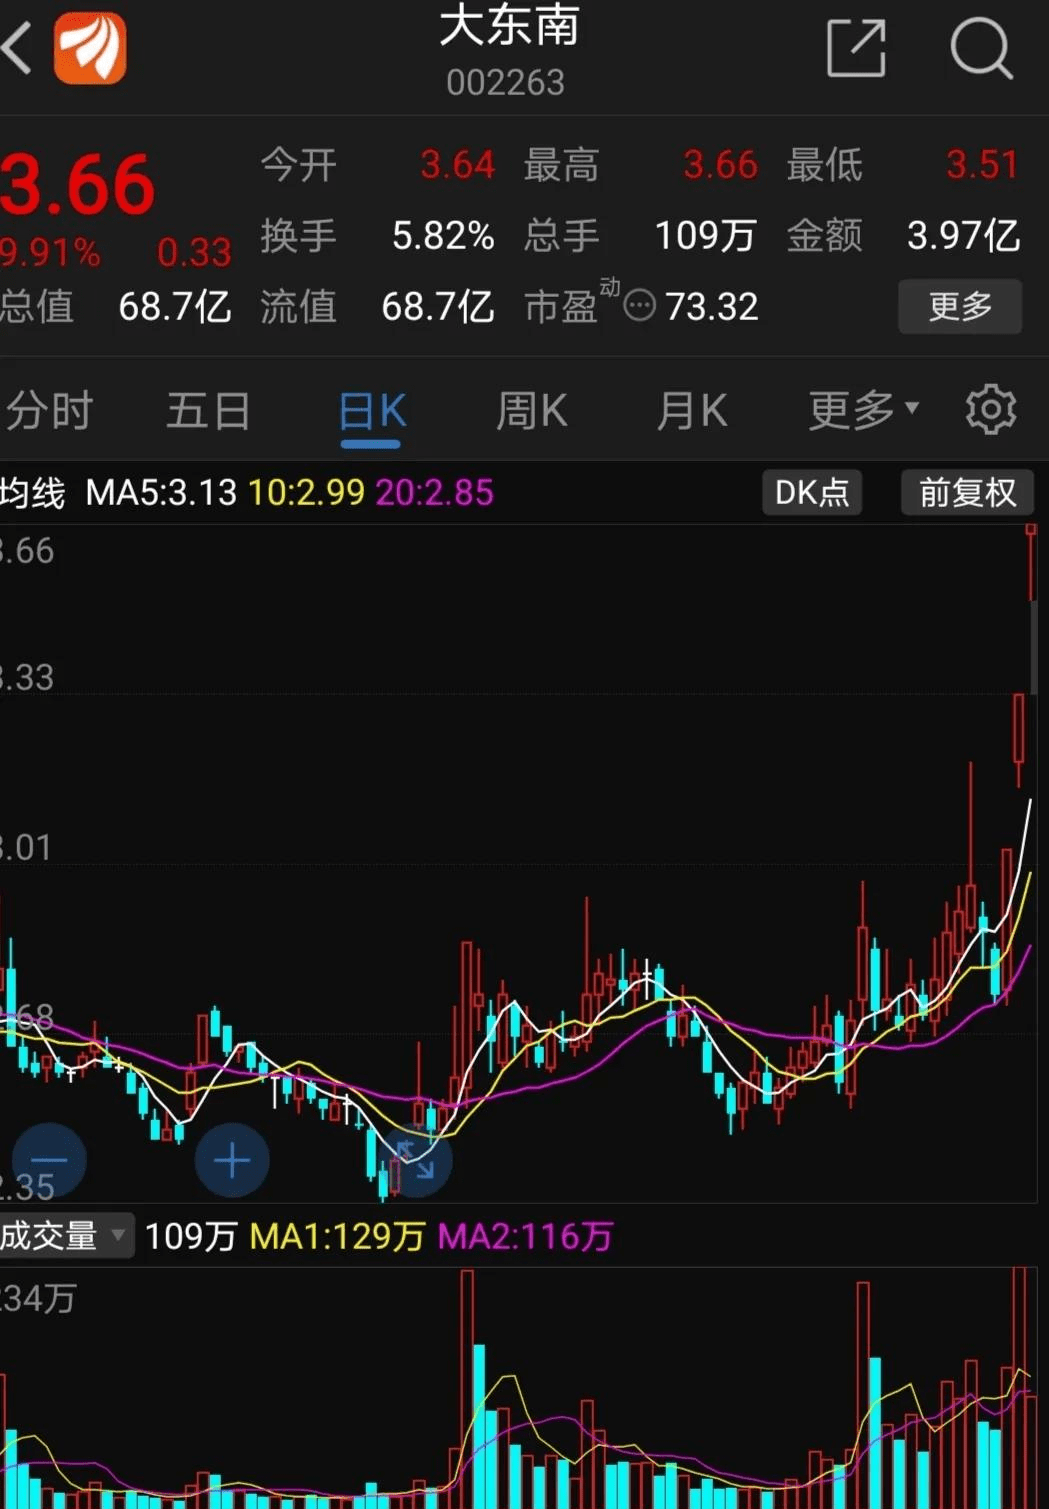Tap the 金额 value 3.97亿

pyautogui.click(x=963, y=236)
